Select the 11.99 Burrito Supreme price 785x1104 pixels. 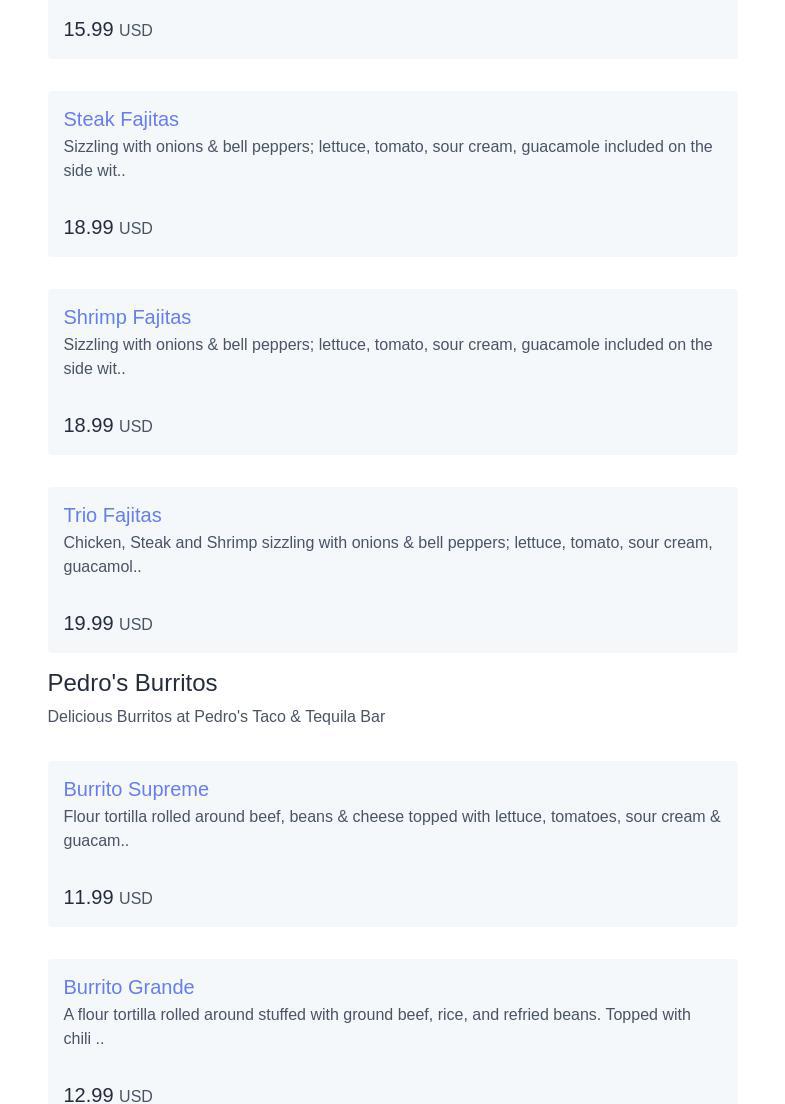88,897
